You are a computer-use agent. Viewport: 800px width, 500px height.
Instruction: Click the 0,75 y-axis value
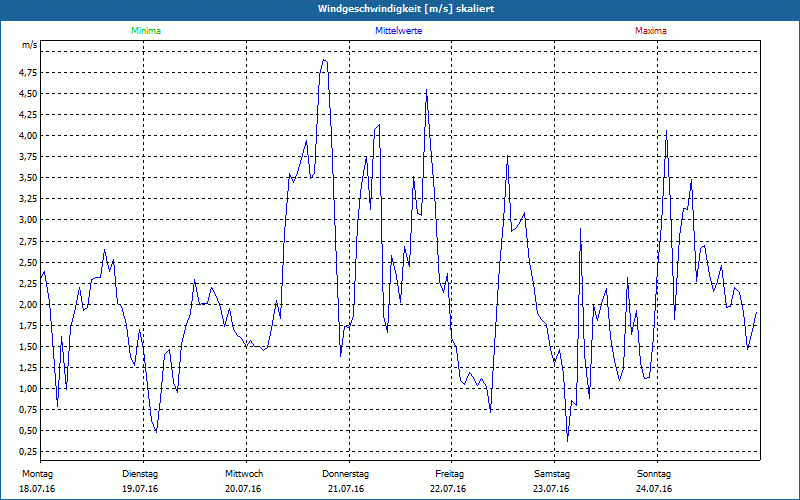tap(28, 410)
